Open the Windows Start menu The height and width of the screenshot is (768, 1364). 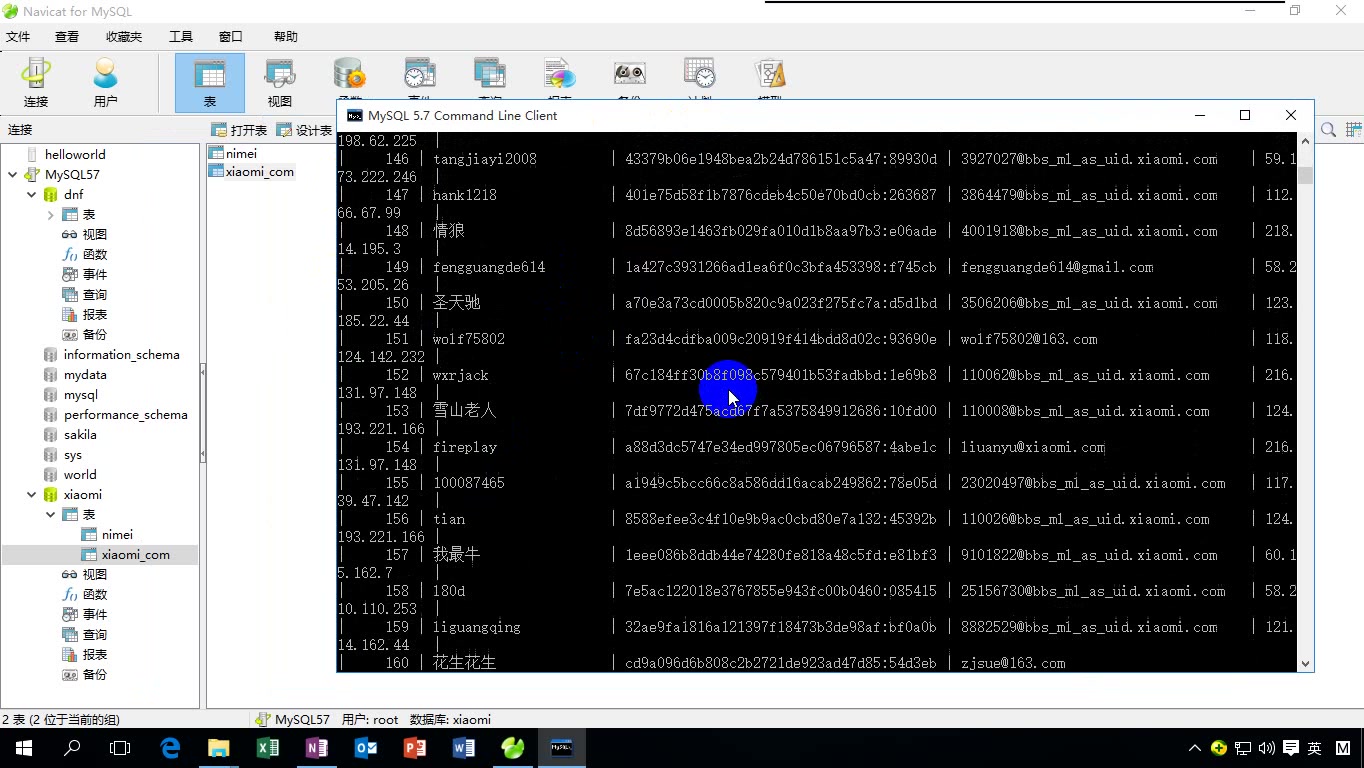click(x=24, y=748)
